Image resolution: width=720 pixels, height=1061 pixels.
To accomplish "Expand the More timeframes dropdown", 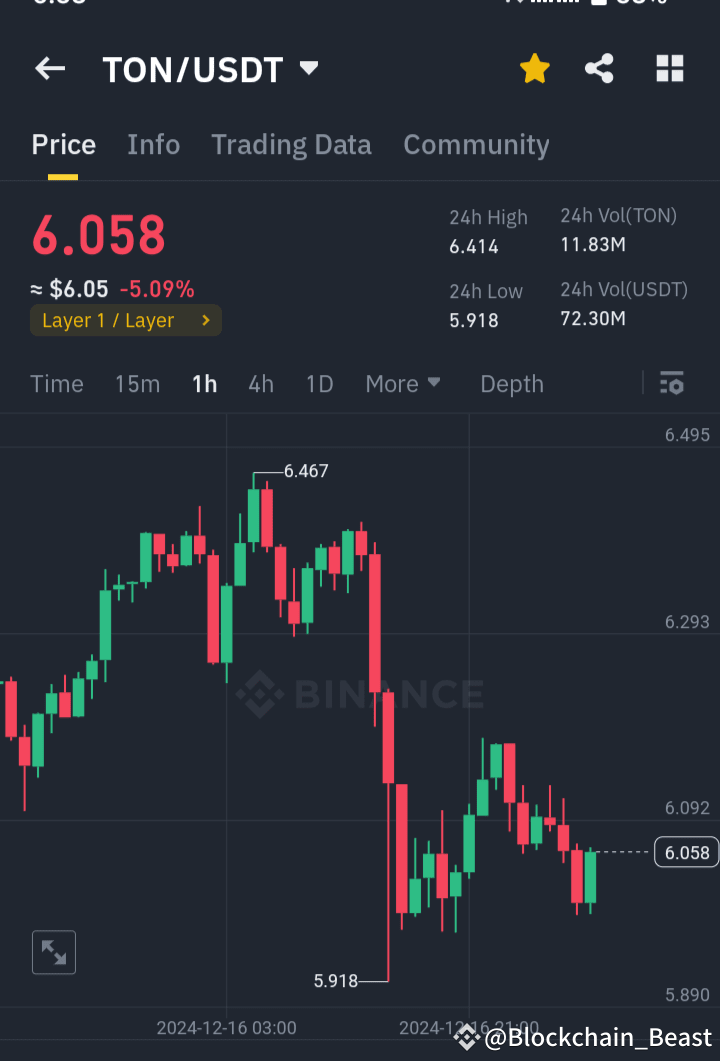I will tap(403, 383).
